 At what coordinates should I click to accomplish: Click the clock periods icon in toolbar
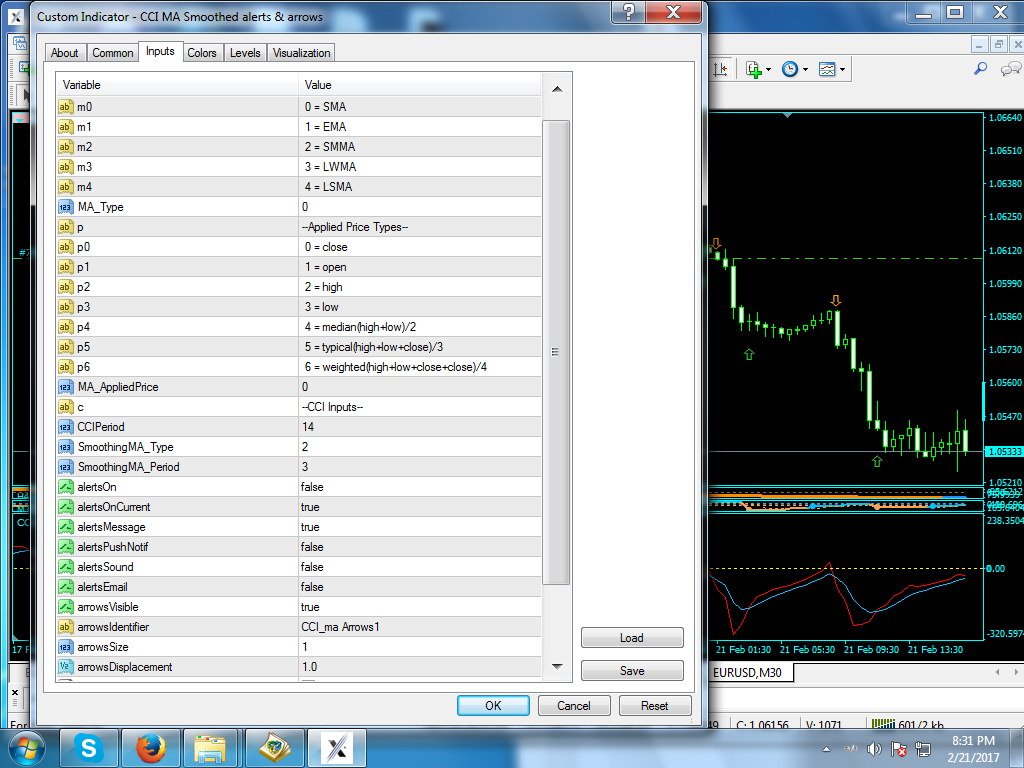click(x=790, y=69)
